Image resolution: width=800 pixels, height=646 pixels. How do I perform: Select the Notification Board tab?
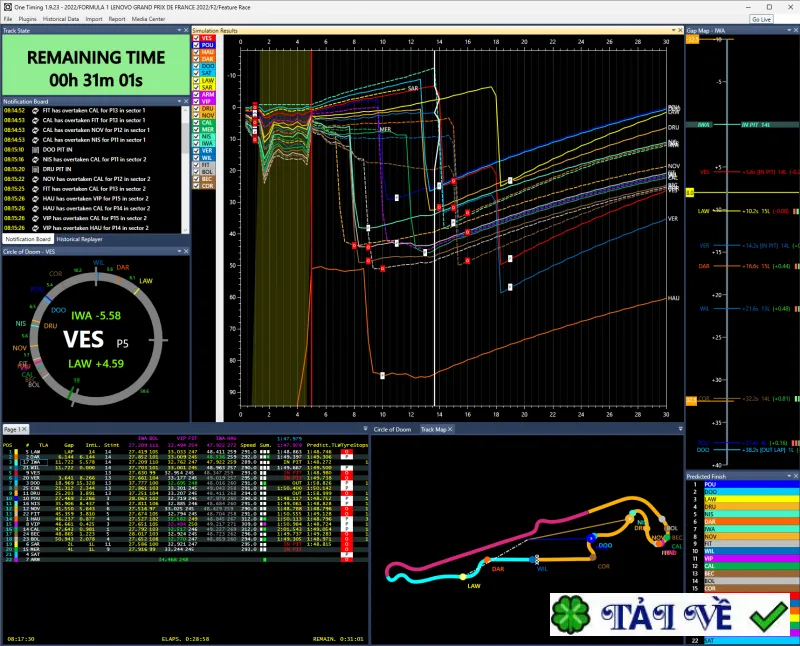coord(28,239)
